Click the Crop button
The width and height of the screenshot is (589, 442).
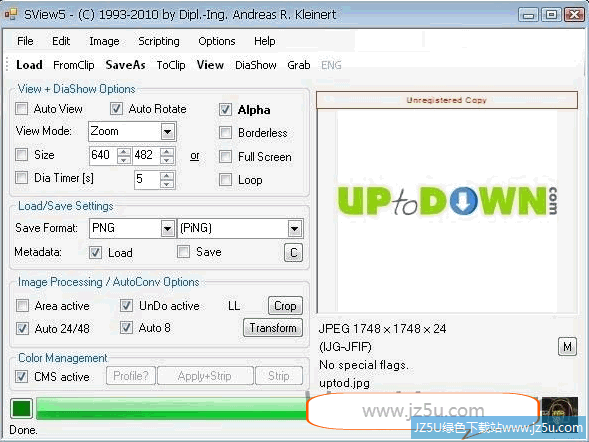click(x=285, y=306)
